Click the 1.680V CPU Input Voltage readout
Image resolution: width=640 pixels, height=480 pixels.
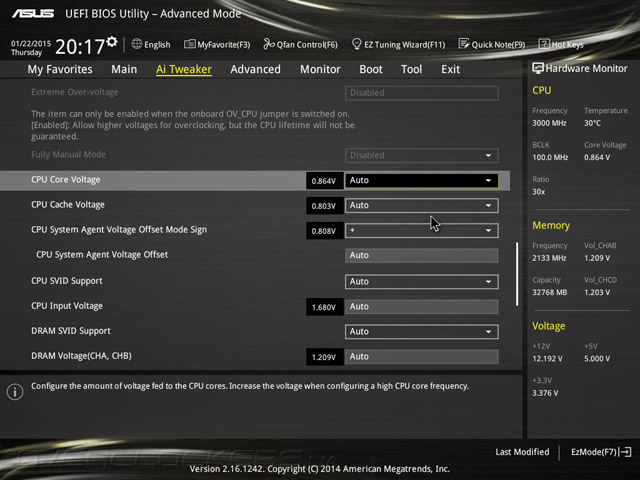(x=324, y=307)
